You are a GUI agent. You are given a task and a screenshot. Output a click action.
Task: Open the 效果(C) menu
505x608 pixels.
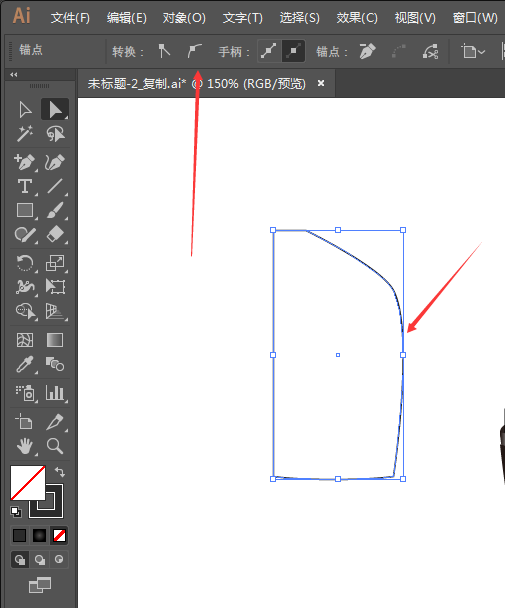click(x=357, y=18)
